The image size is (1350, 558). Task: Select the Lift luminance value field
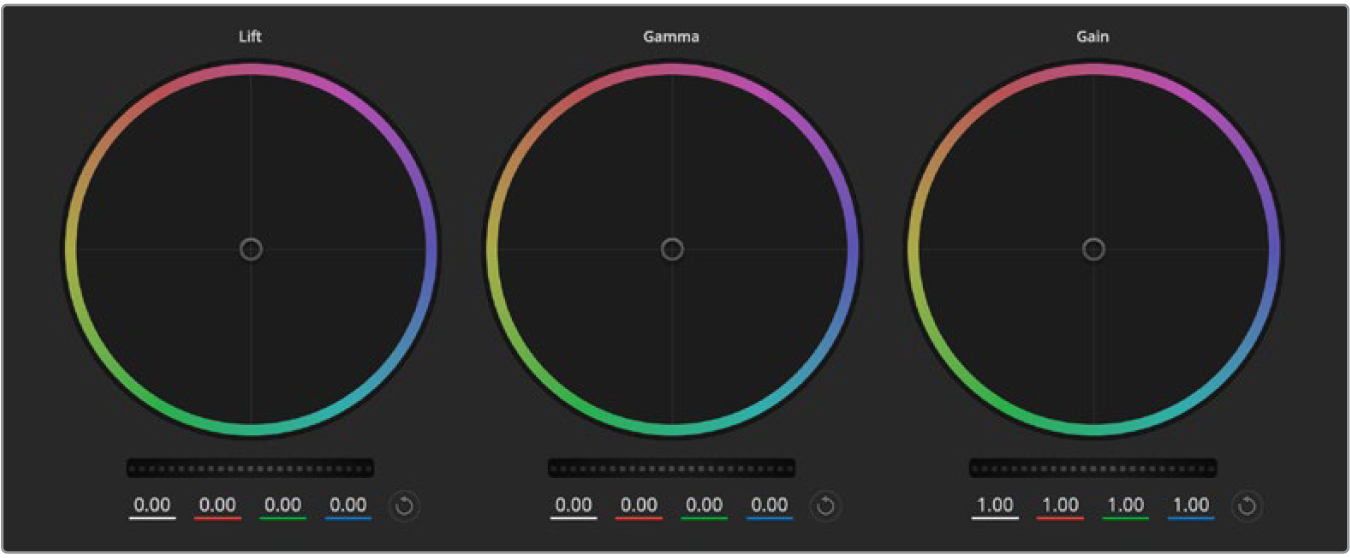pos(152,505)
